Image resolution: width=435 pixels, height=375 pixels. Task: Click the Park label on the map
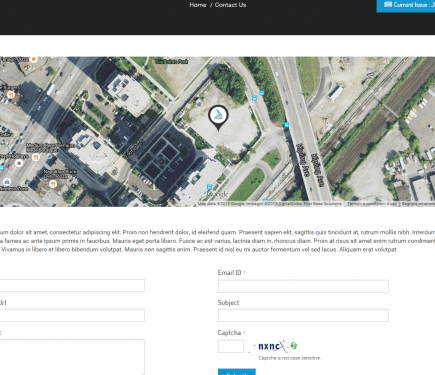[x=172, y=62]
